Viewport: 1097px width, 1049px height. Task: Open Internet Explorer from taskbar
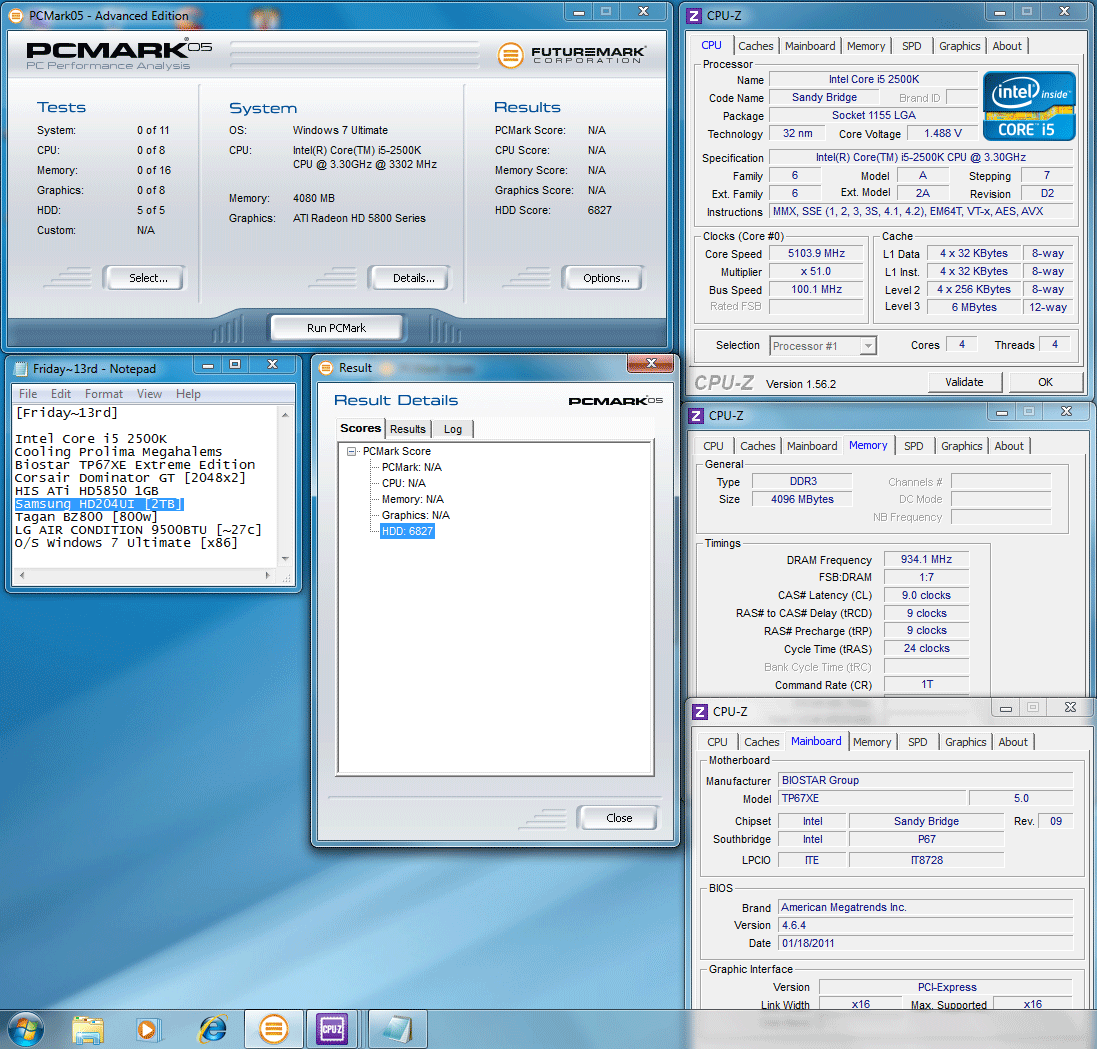[x=212, y=1028]
